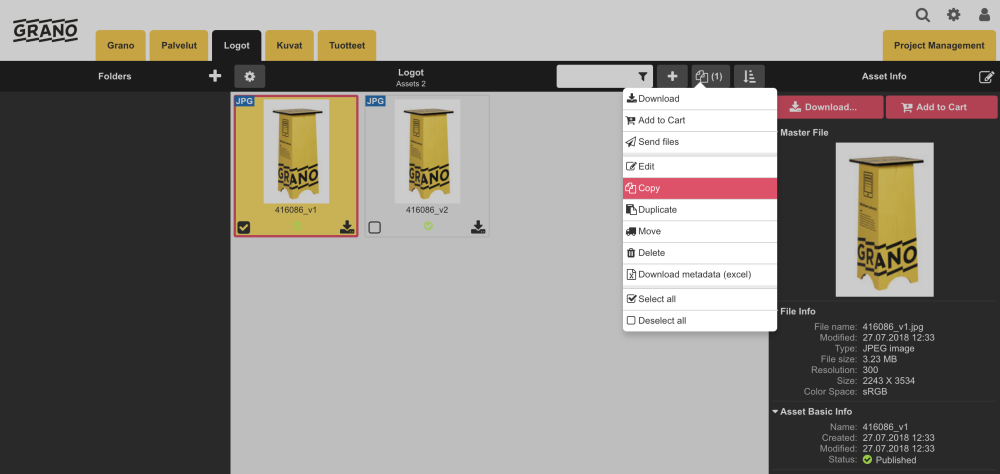Choose Edit from the menu
The width and height of the screenshot is (1000, 474).
(x=700, y=167)
